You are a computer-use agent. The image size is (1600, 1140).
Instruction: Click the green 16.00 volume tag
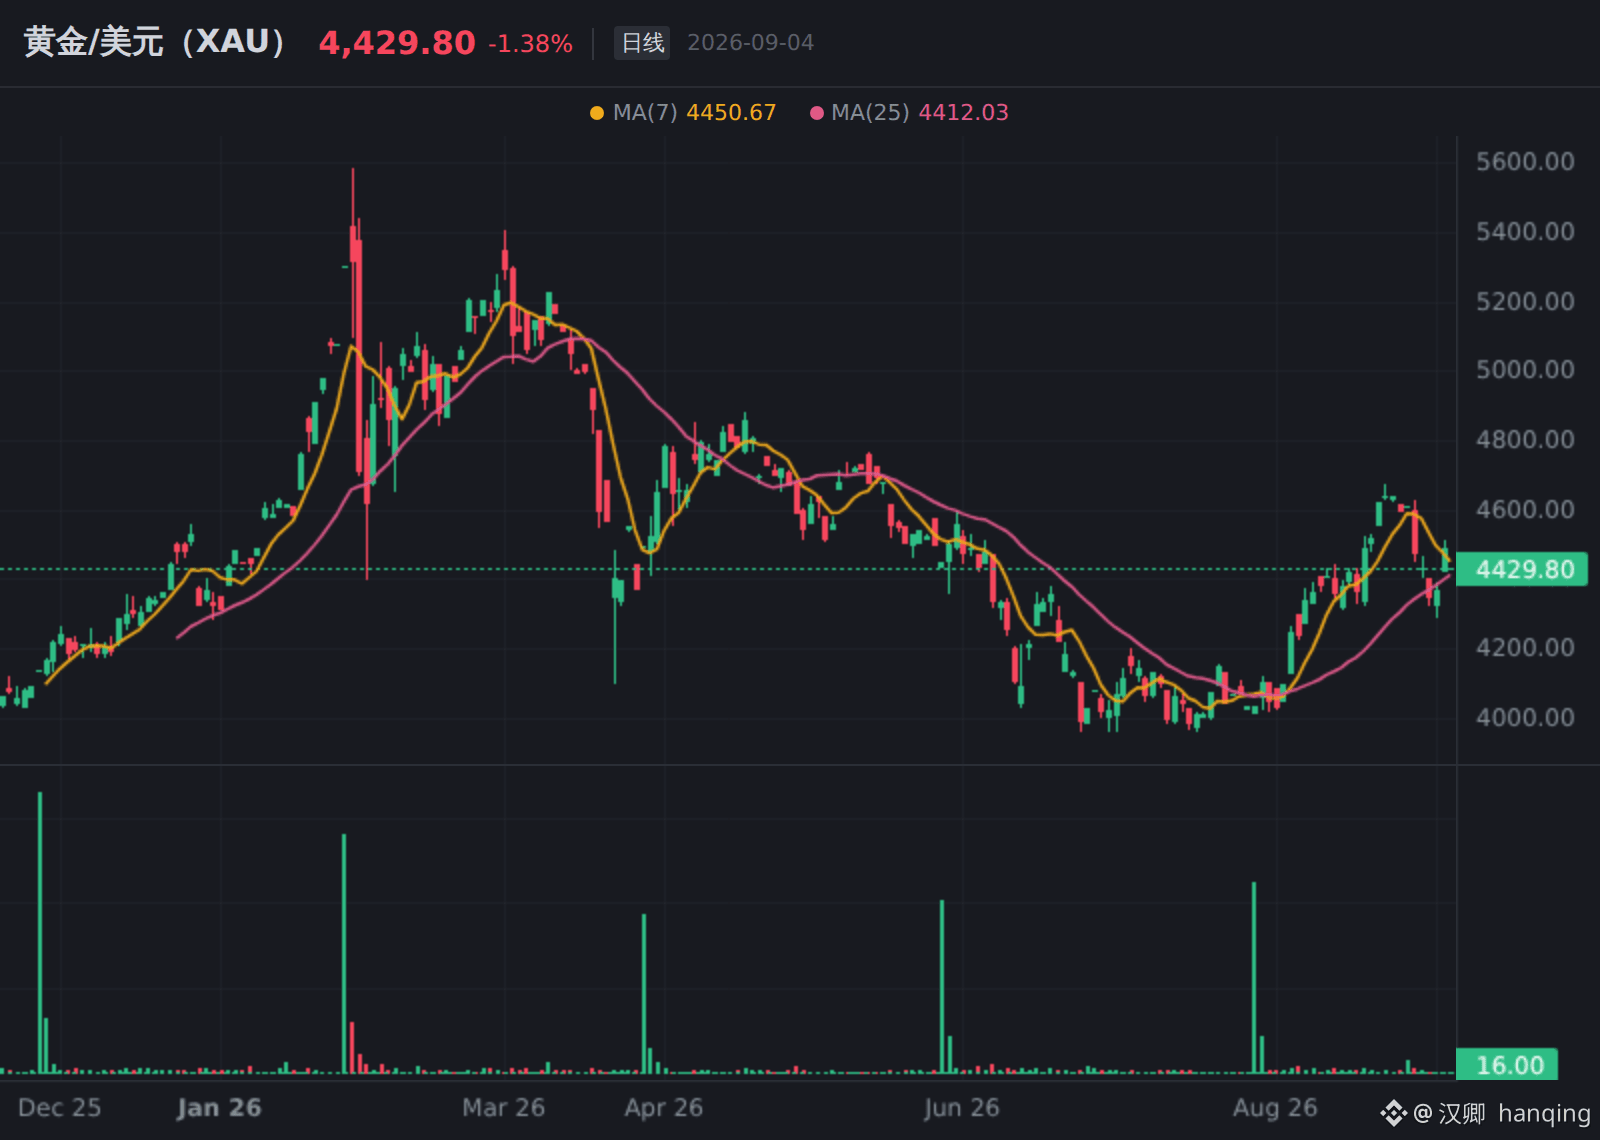click(1508, 1065)
